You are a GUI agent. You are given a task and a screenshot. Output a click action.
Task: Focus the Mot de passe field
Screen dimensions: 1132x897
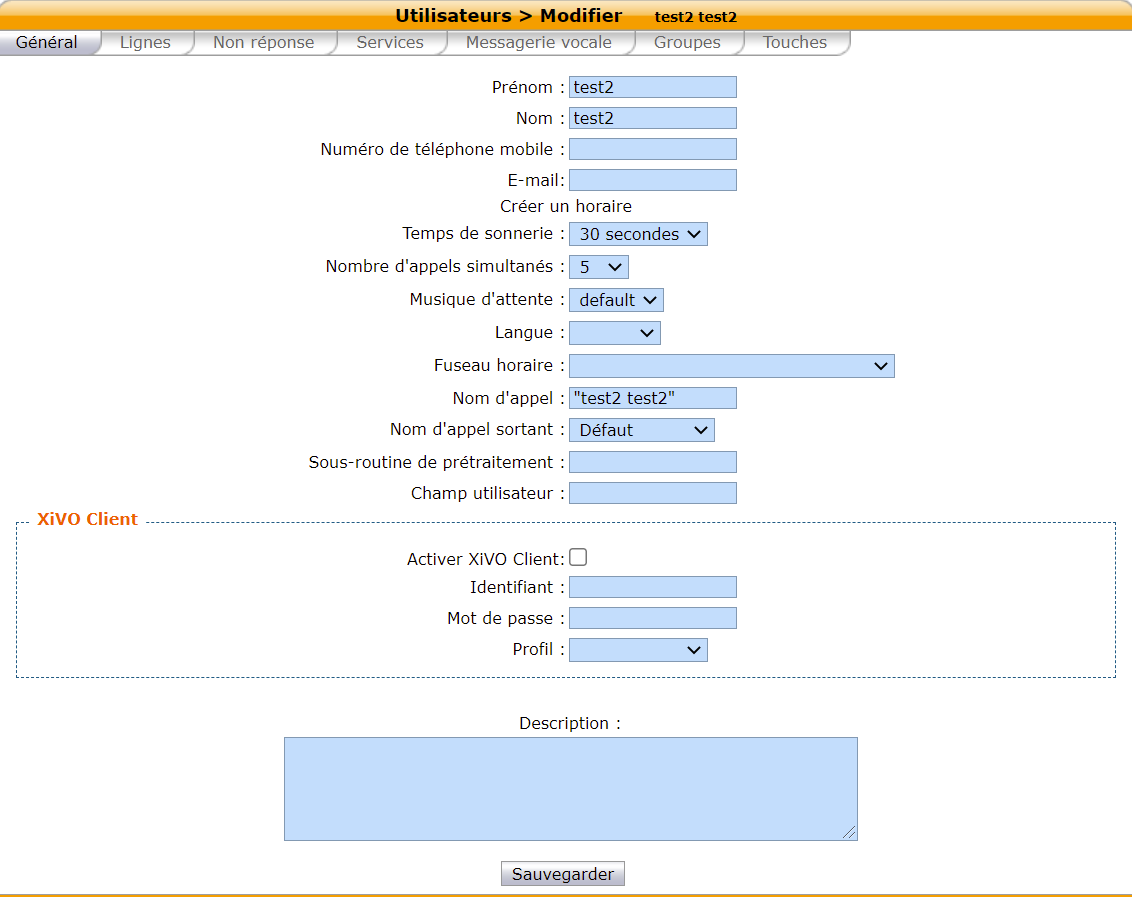click(x=652, y=618)
